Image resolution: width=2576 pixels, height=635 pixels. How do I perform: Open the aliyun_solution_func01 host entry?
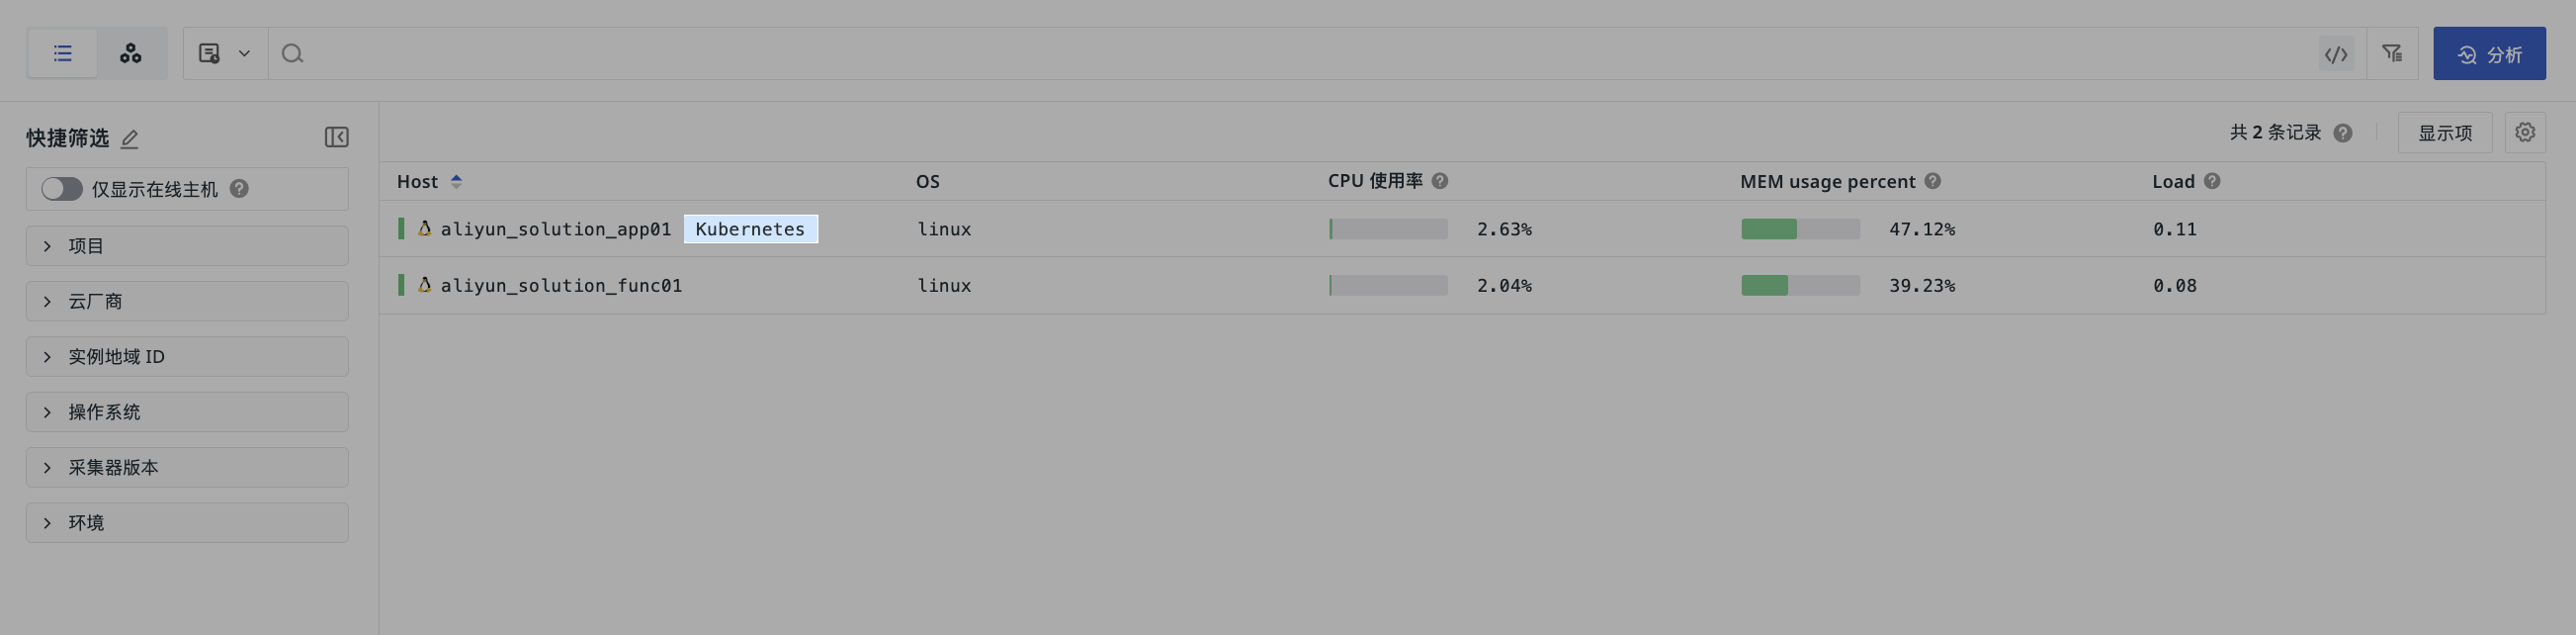tap(561, 285)
